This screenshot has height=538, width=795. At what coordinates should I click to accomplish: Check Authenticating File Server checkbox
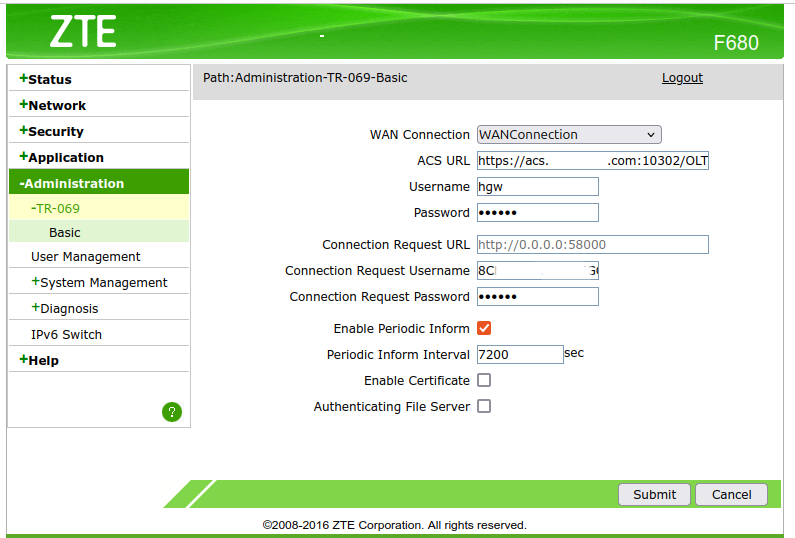point(484,406)
